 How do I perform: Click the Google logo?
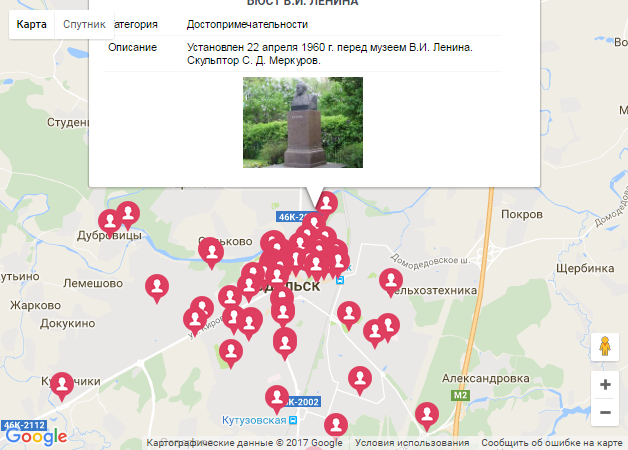click(x=36, y=437)
